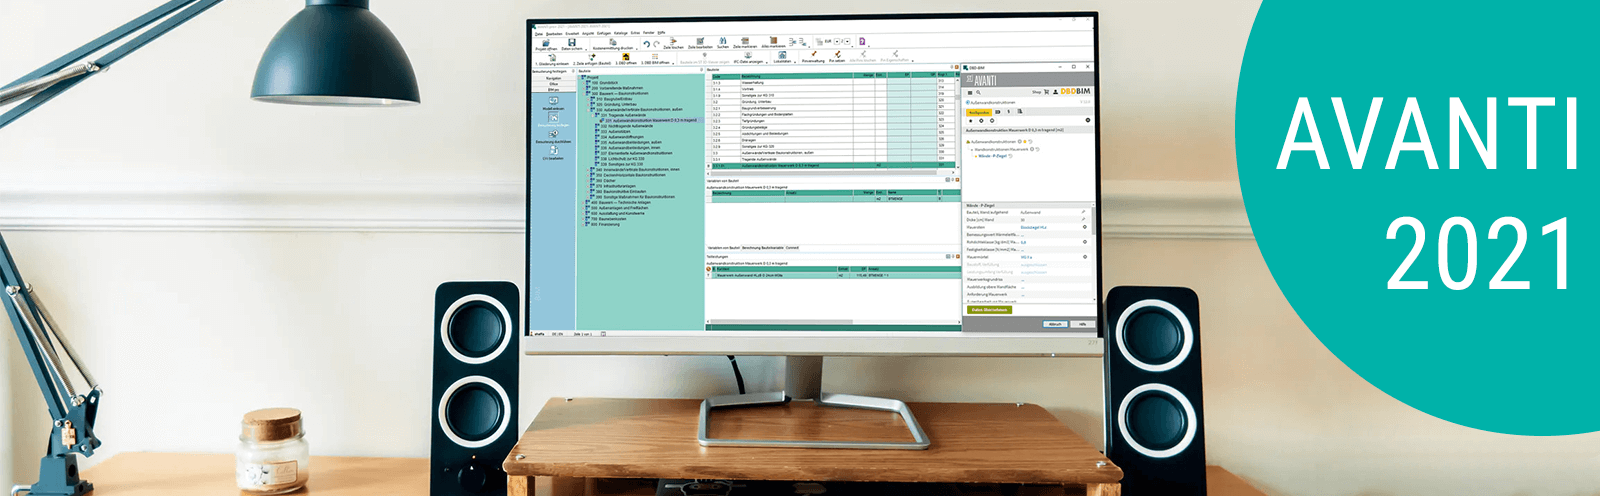
Task: Click Daten übernehmen in the DBD-BIM window
Action: coord(989,310)
